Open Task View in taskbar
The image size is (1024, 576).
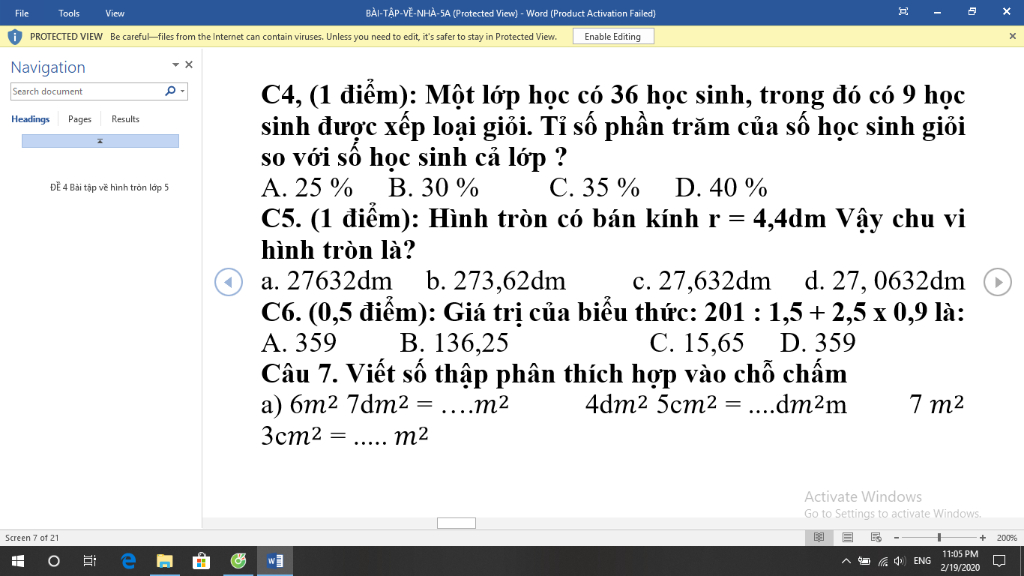(89, 561)
